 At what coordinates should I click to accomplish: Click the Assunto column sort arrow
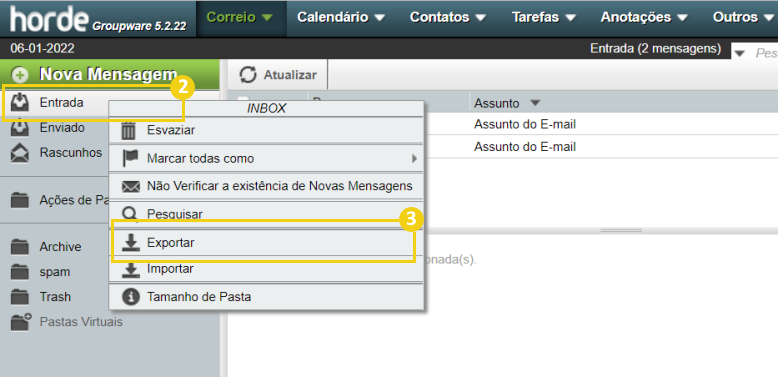tap(534, 103)
